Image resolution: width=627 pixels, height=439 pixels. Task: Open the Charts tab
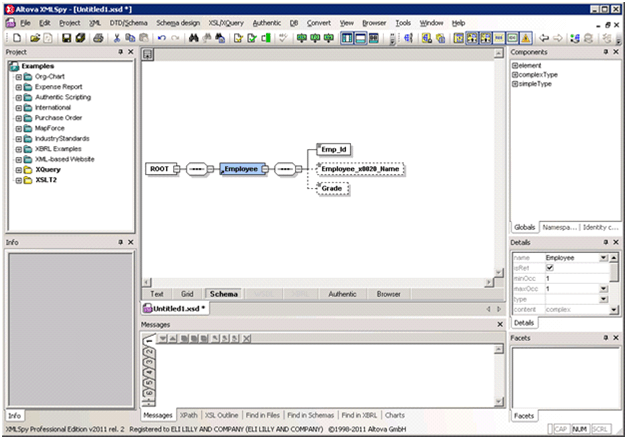[395, 415]
